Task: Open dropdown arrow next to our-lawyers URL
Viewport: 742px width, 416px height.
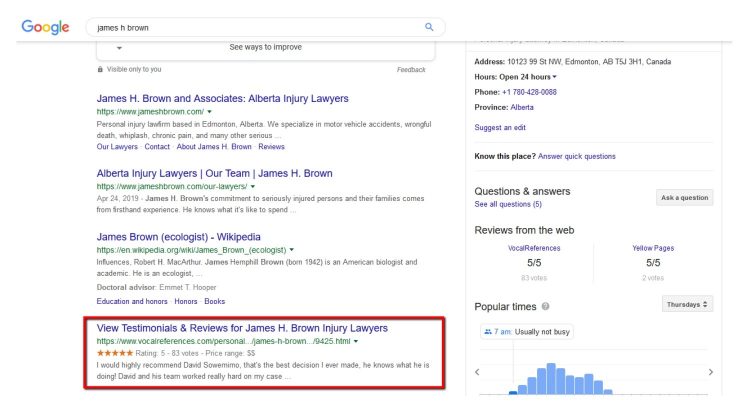Action: coord(253,186)
